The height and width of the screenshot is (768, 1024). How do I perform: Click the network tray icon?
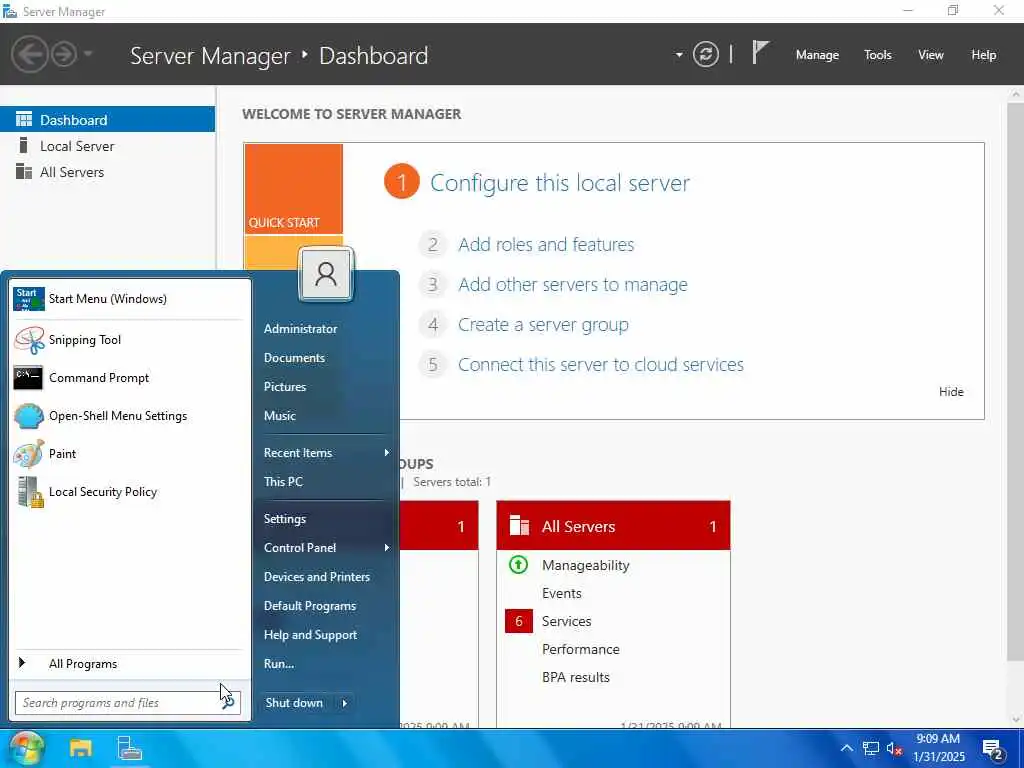pos(871,748)
